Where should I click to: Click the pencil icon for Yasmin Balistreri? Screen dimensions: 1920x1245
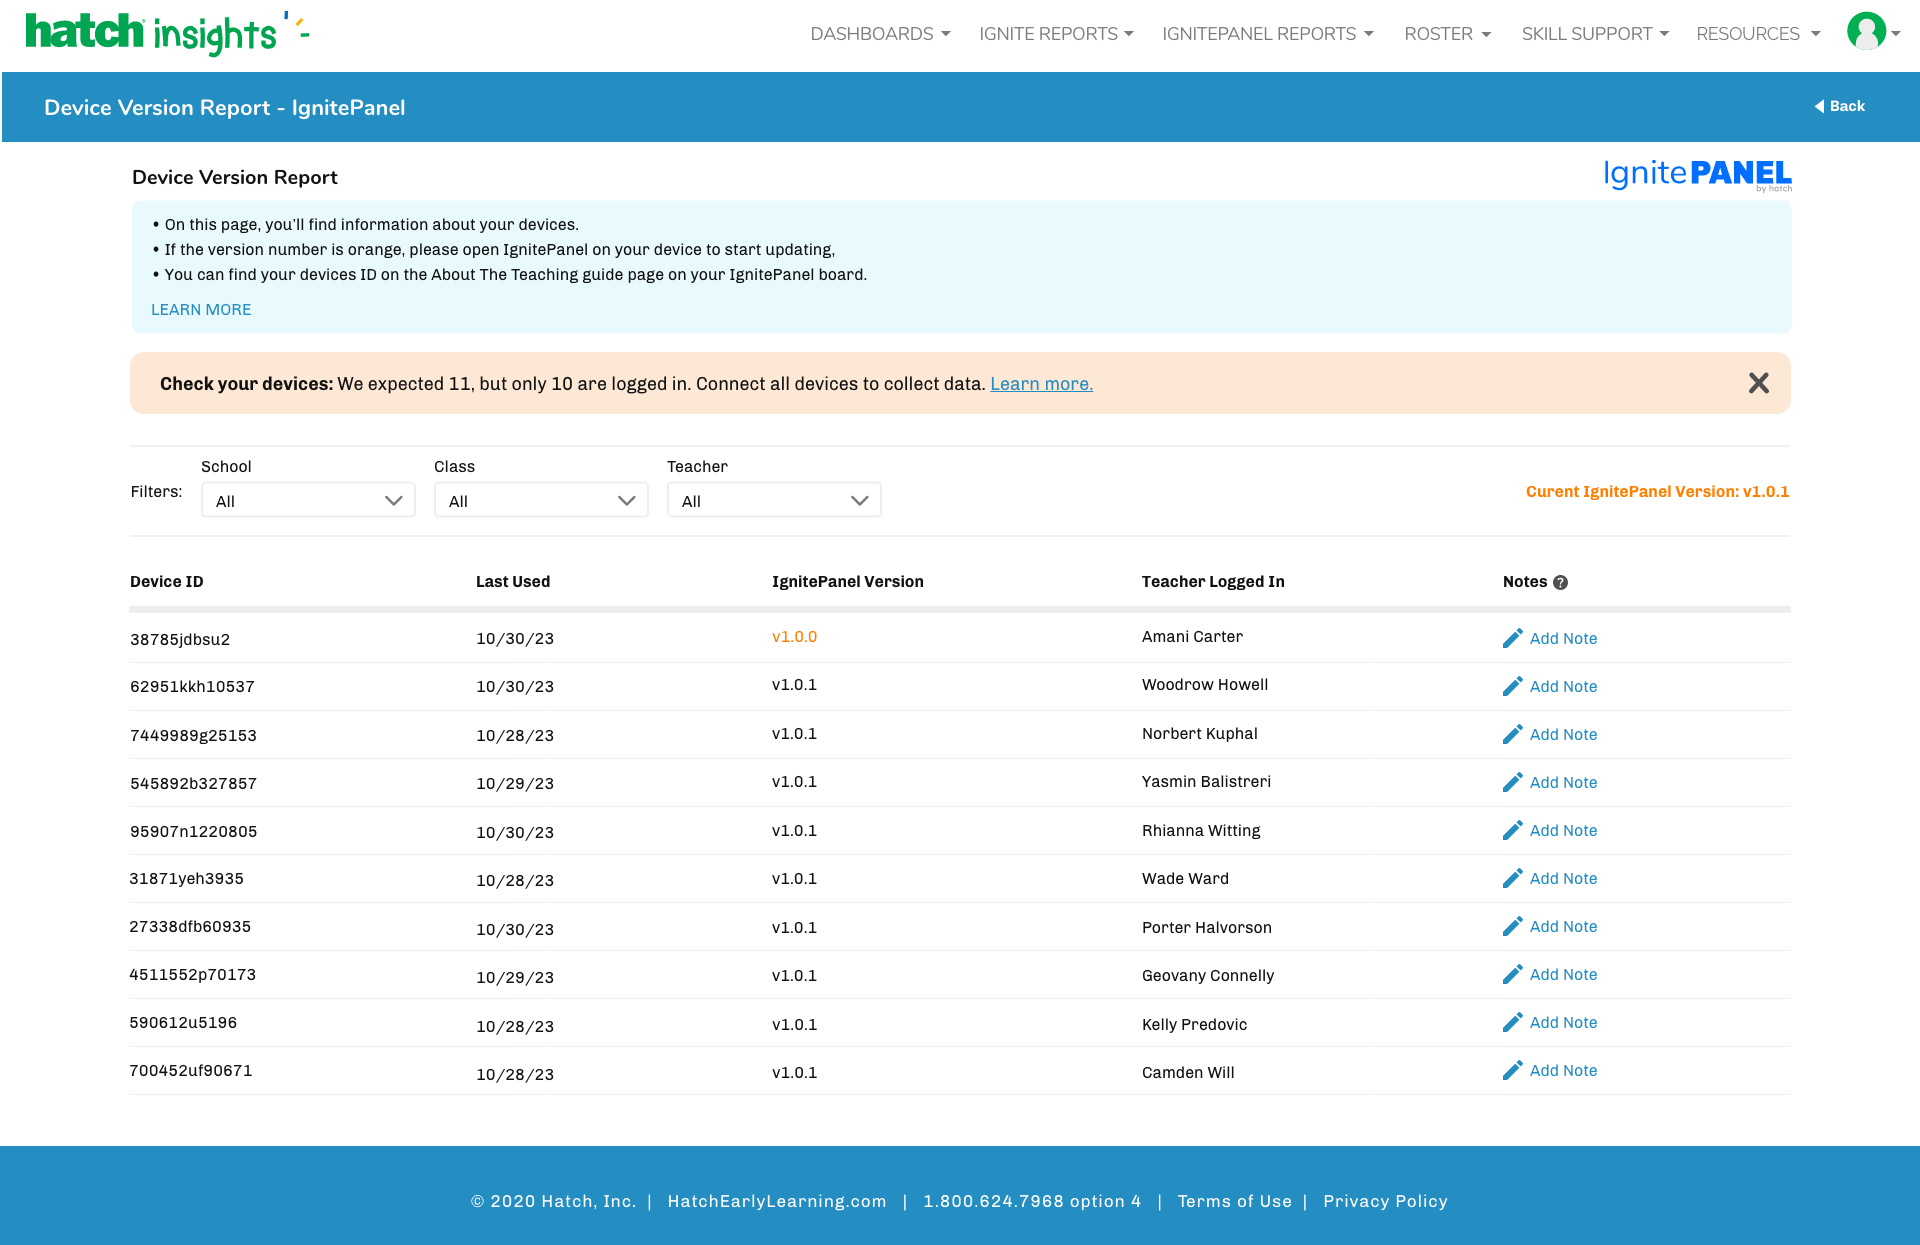click(1512, 782)
